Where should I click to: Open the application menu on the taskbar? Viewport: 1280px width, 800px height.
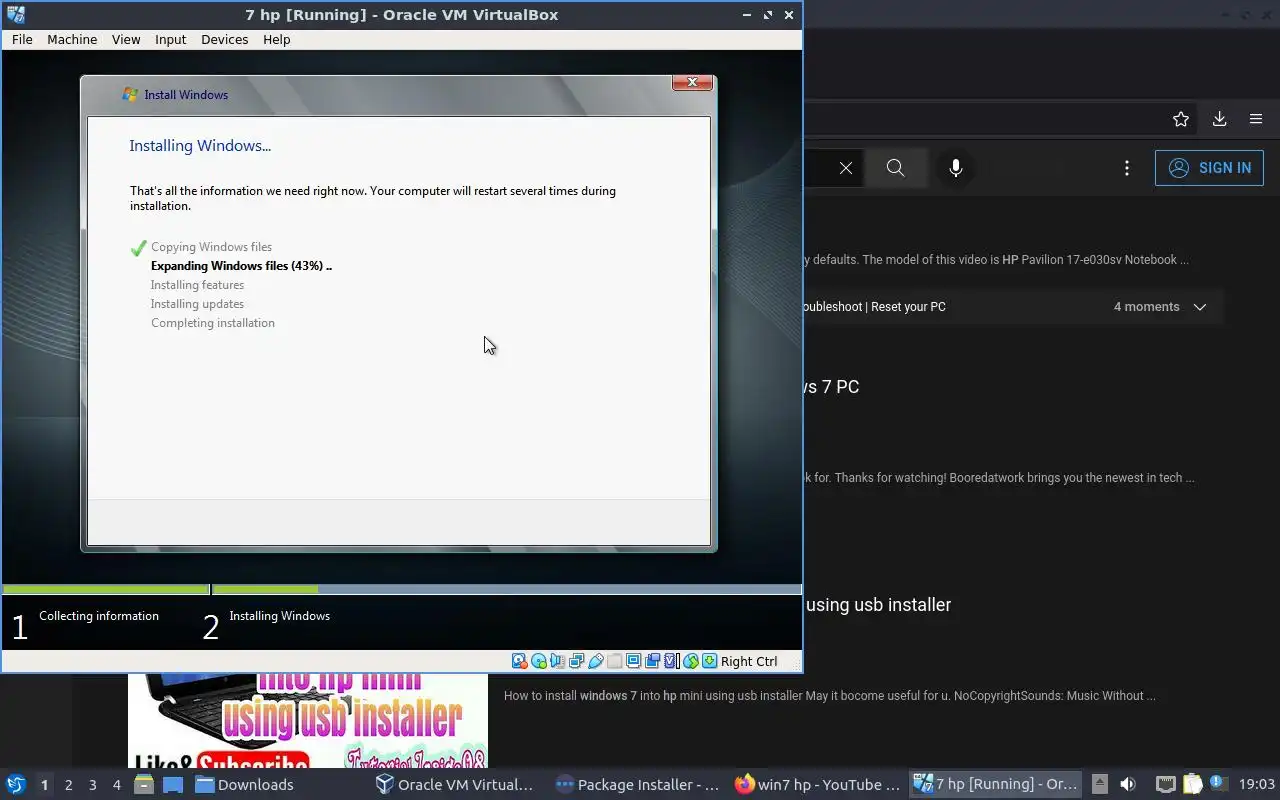point(16,785)
